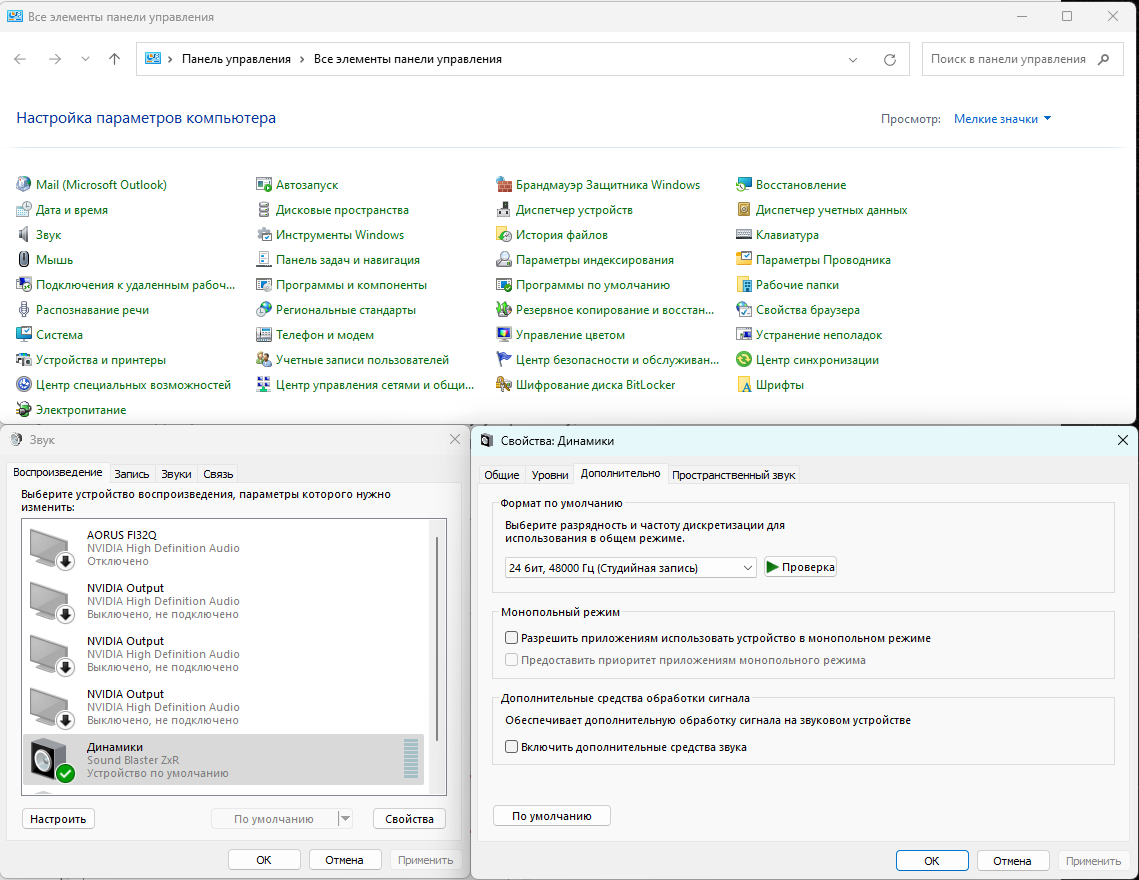This screenshot has width=1139, height=880.
Task: Open the Звук (Sound) control panel icon
Action: [x=25, y=235]
